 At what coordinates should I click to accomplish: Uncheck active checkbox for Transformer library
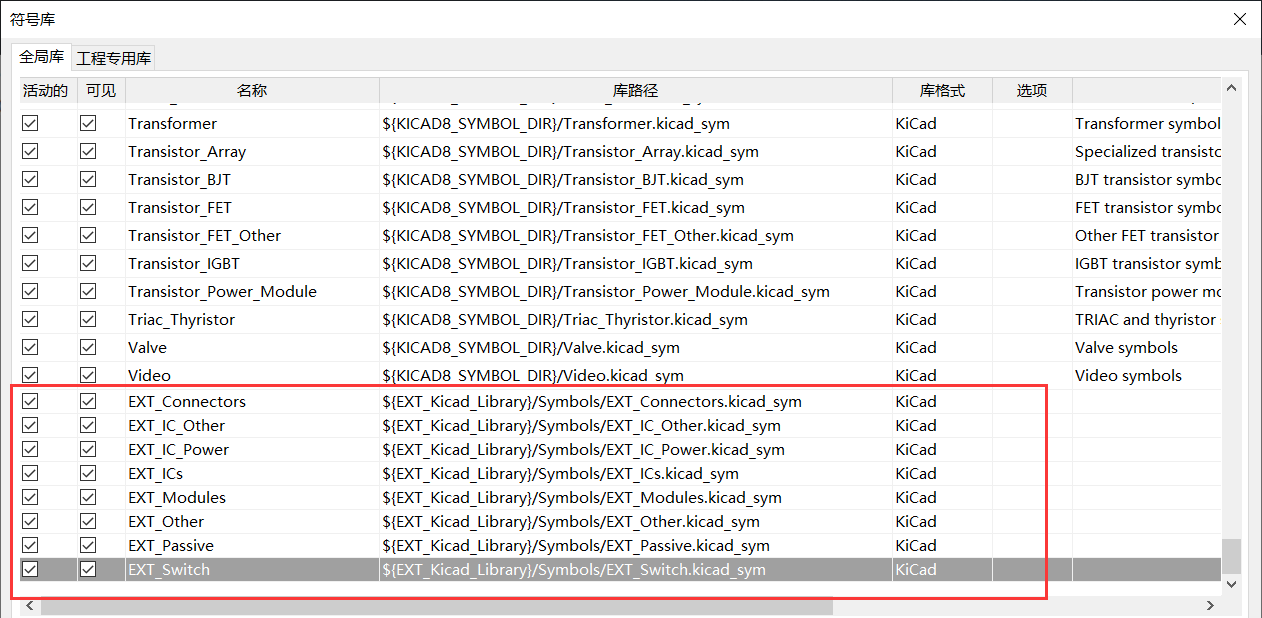(30, 124)
